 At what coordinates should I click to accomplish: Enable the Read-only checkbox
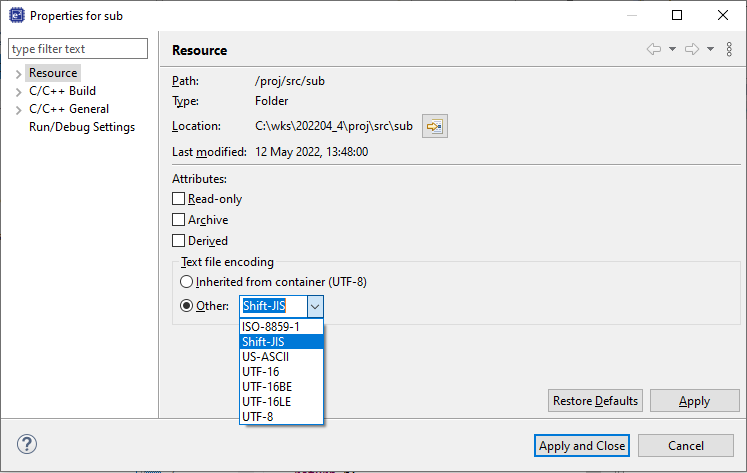point(179,199)
